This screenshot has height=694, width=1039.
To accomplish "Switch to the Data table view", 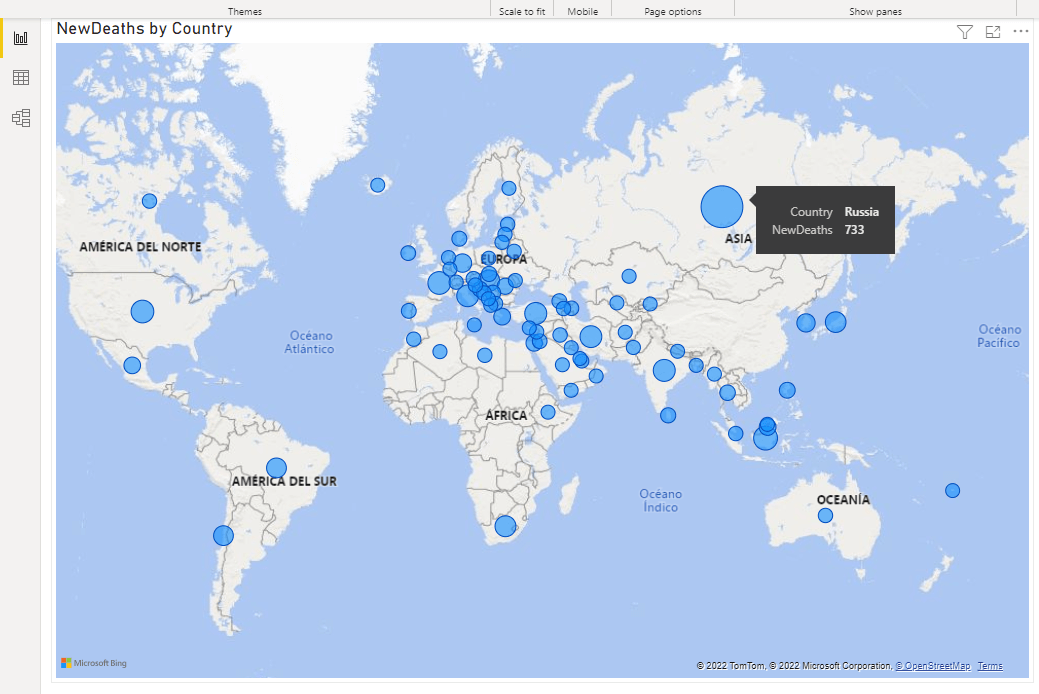I will (21, 78).
